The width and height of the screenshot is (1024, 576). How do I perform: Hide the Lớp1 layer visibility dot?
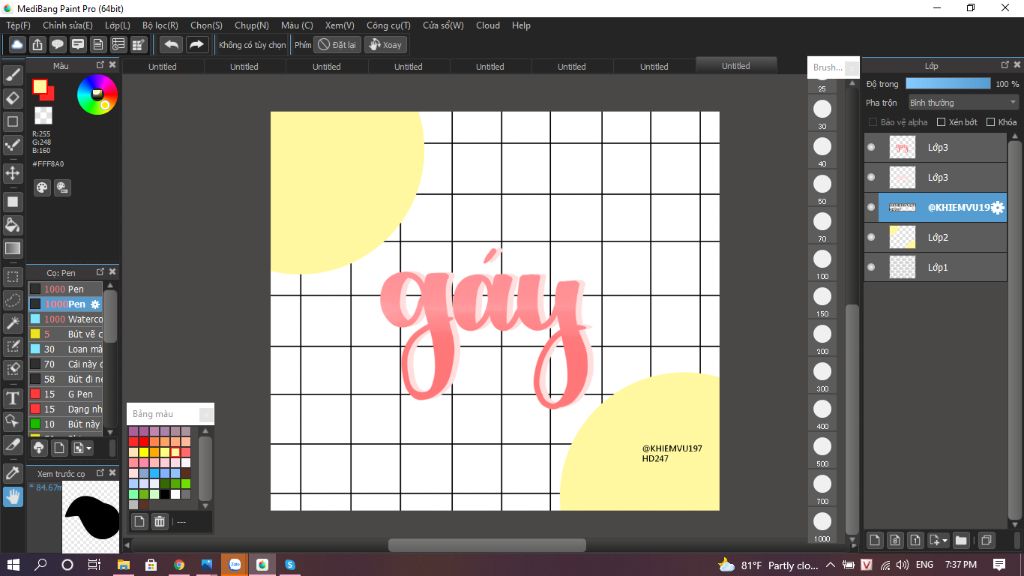click(871, 267)
